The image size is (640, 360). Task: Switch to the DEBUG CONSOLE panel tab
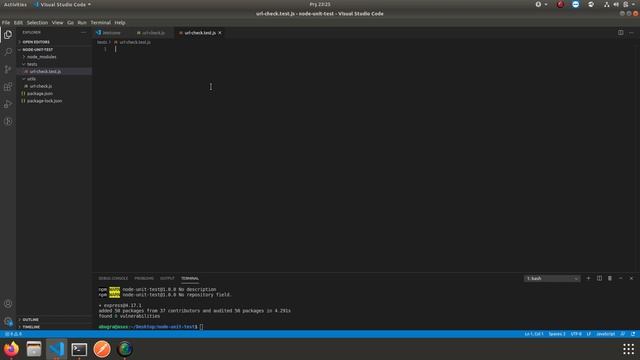(113, 278)
